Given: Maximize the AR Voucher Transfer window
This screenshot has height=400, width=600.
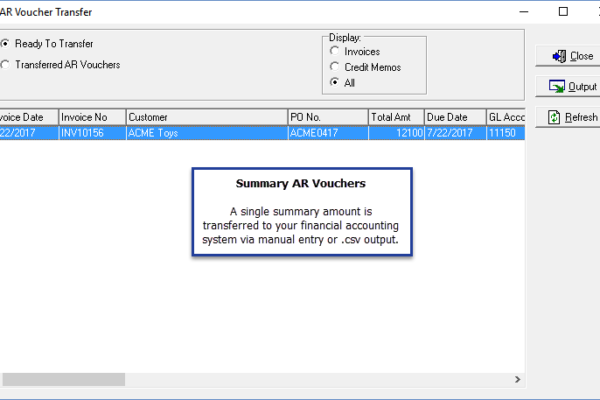Looking at the screenshot, I should (563, 12).
